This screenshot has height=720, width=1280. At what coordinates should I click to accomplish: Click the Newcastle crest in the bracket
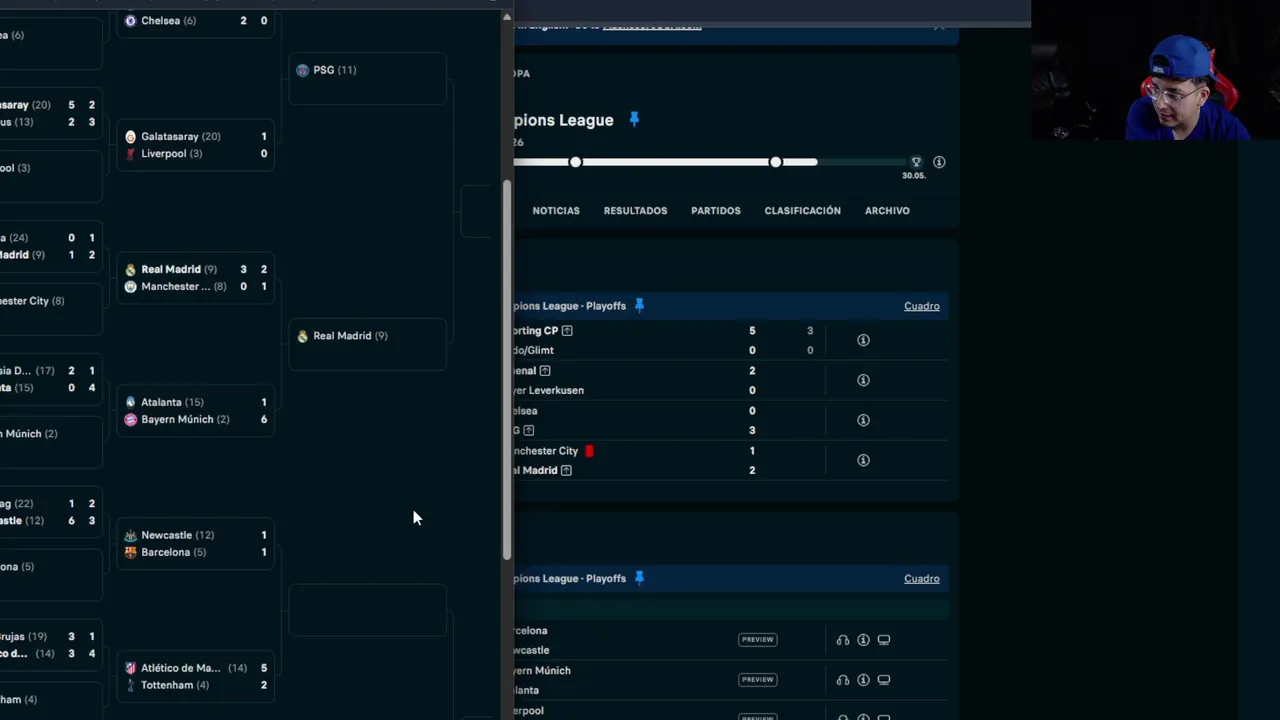(x=130, y=535)
